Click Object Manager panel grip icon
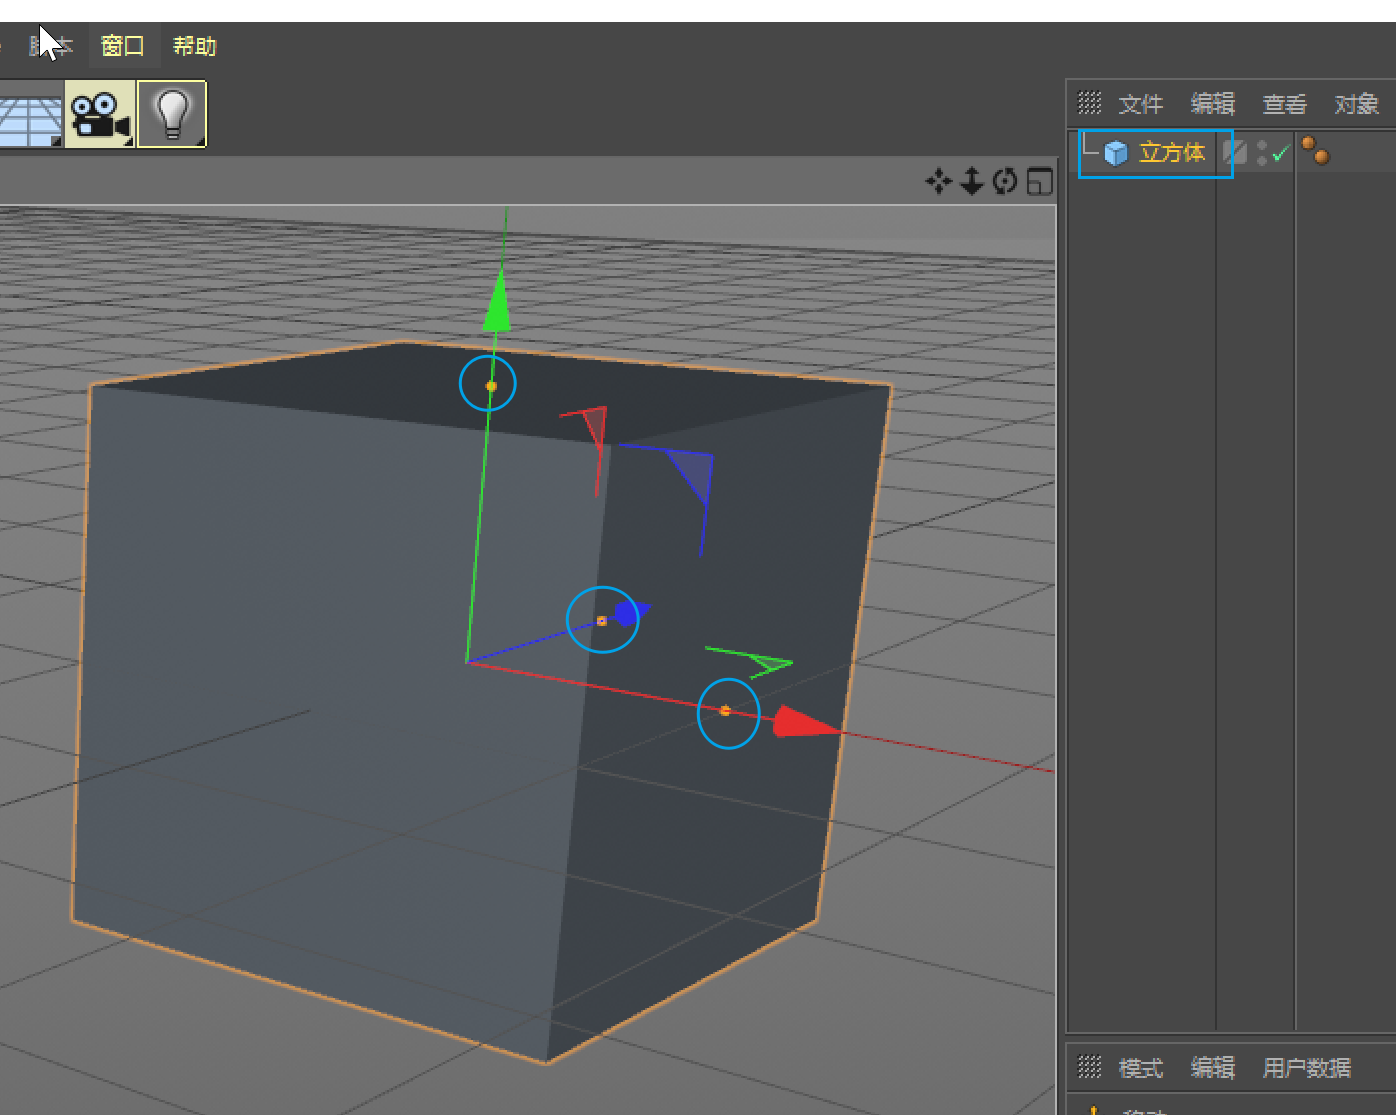 tap(1089, 103)
